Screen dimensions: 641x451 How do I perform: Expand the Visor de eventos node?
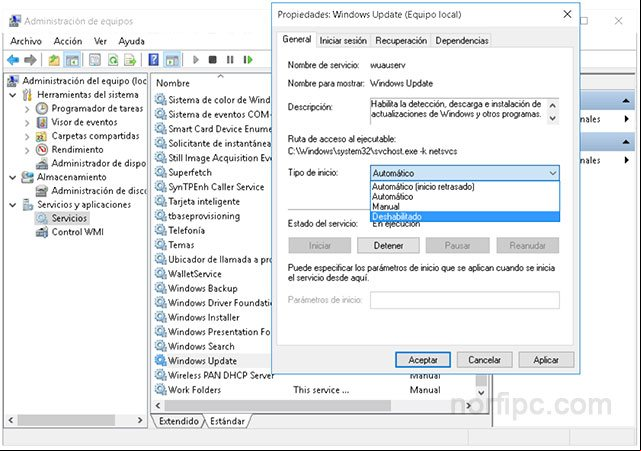[x=27, y=123]
